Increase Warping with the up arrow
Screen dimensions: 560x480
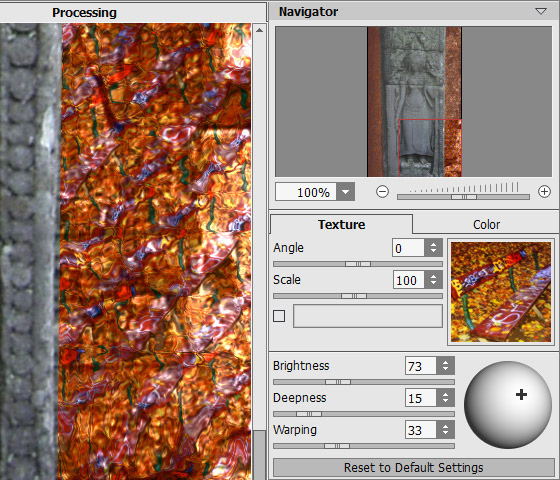pos(445,426)
